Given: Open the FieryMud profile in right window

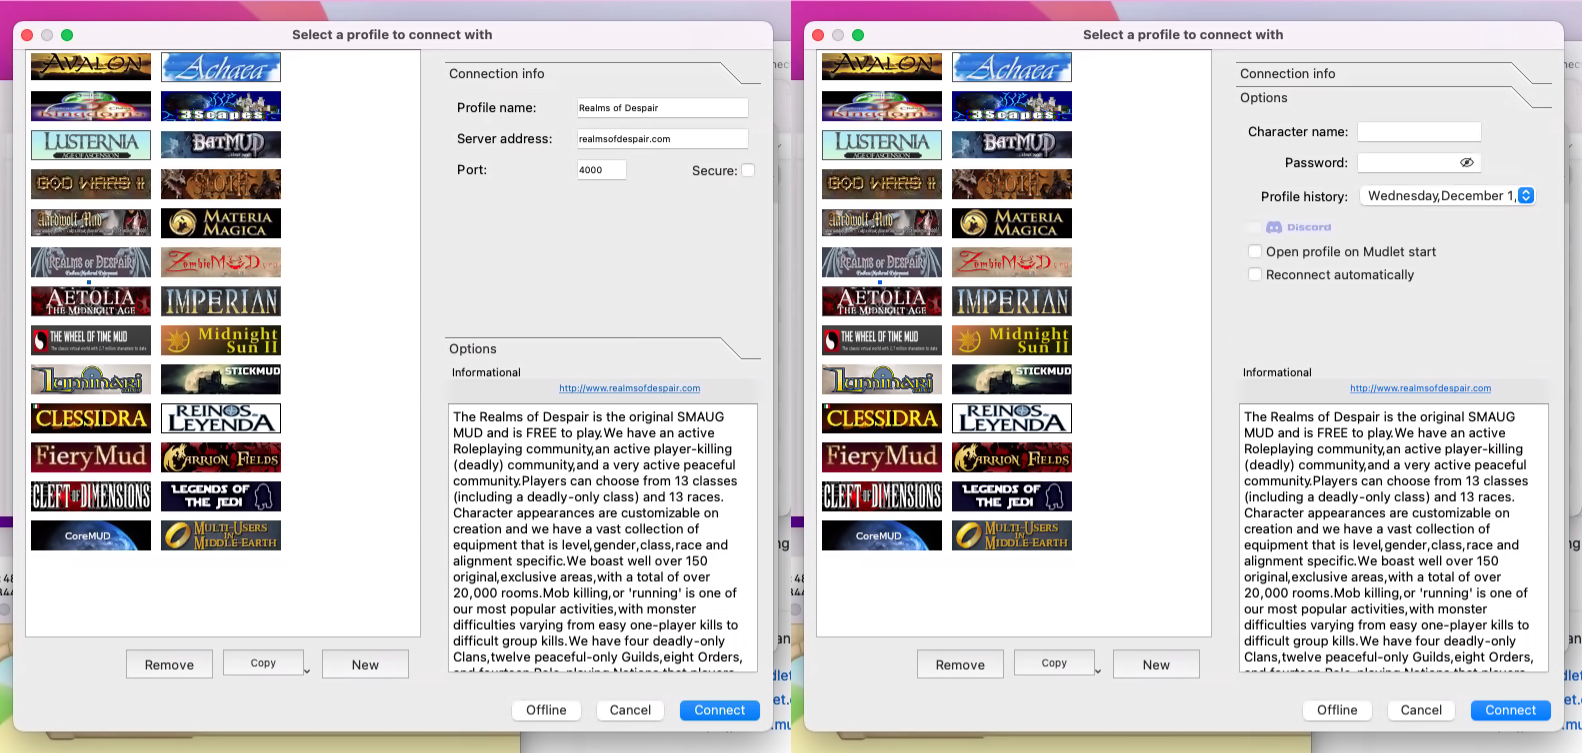Looking at the screenshot, I should tap(882, 457).
